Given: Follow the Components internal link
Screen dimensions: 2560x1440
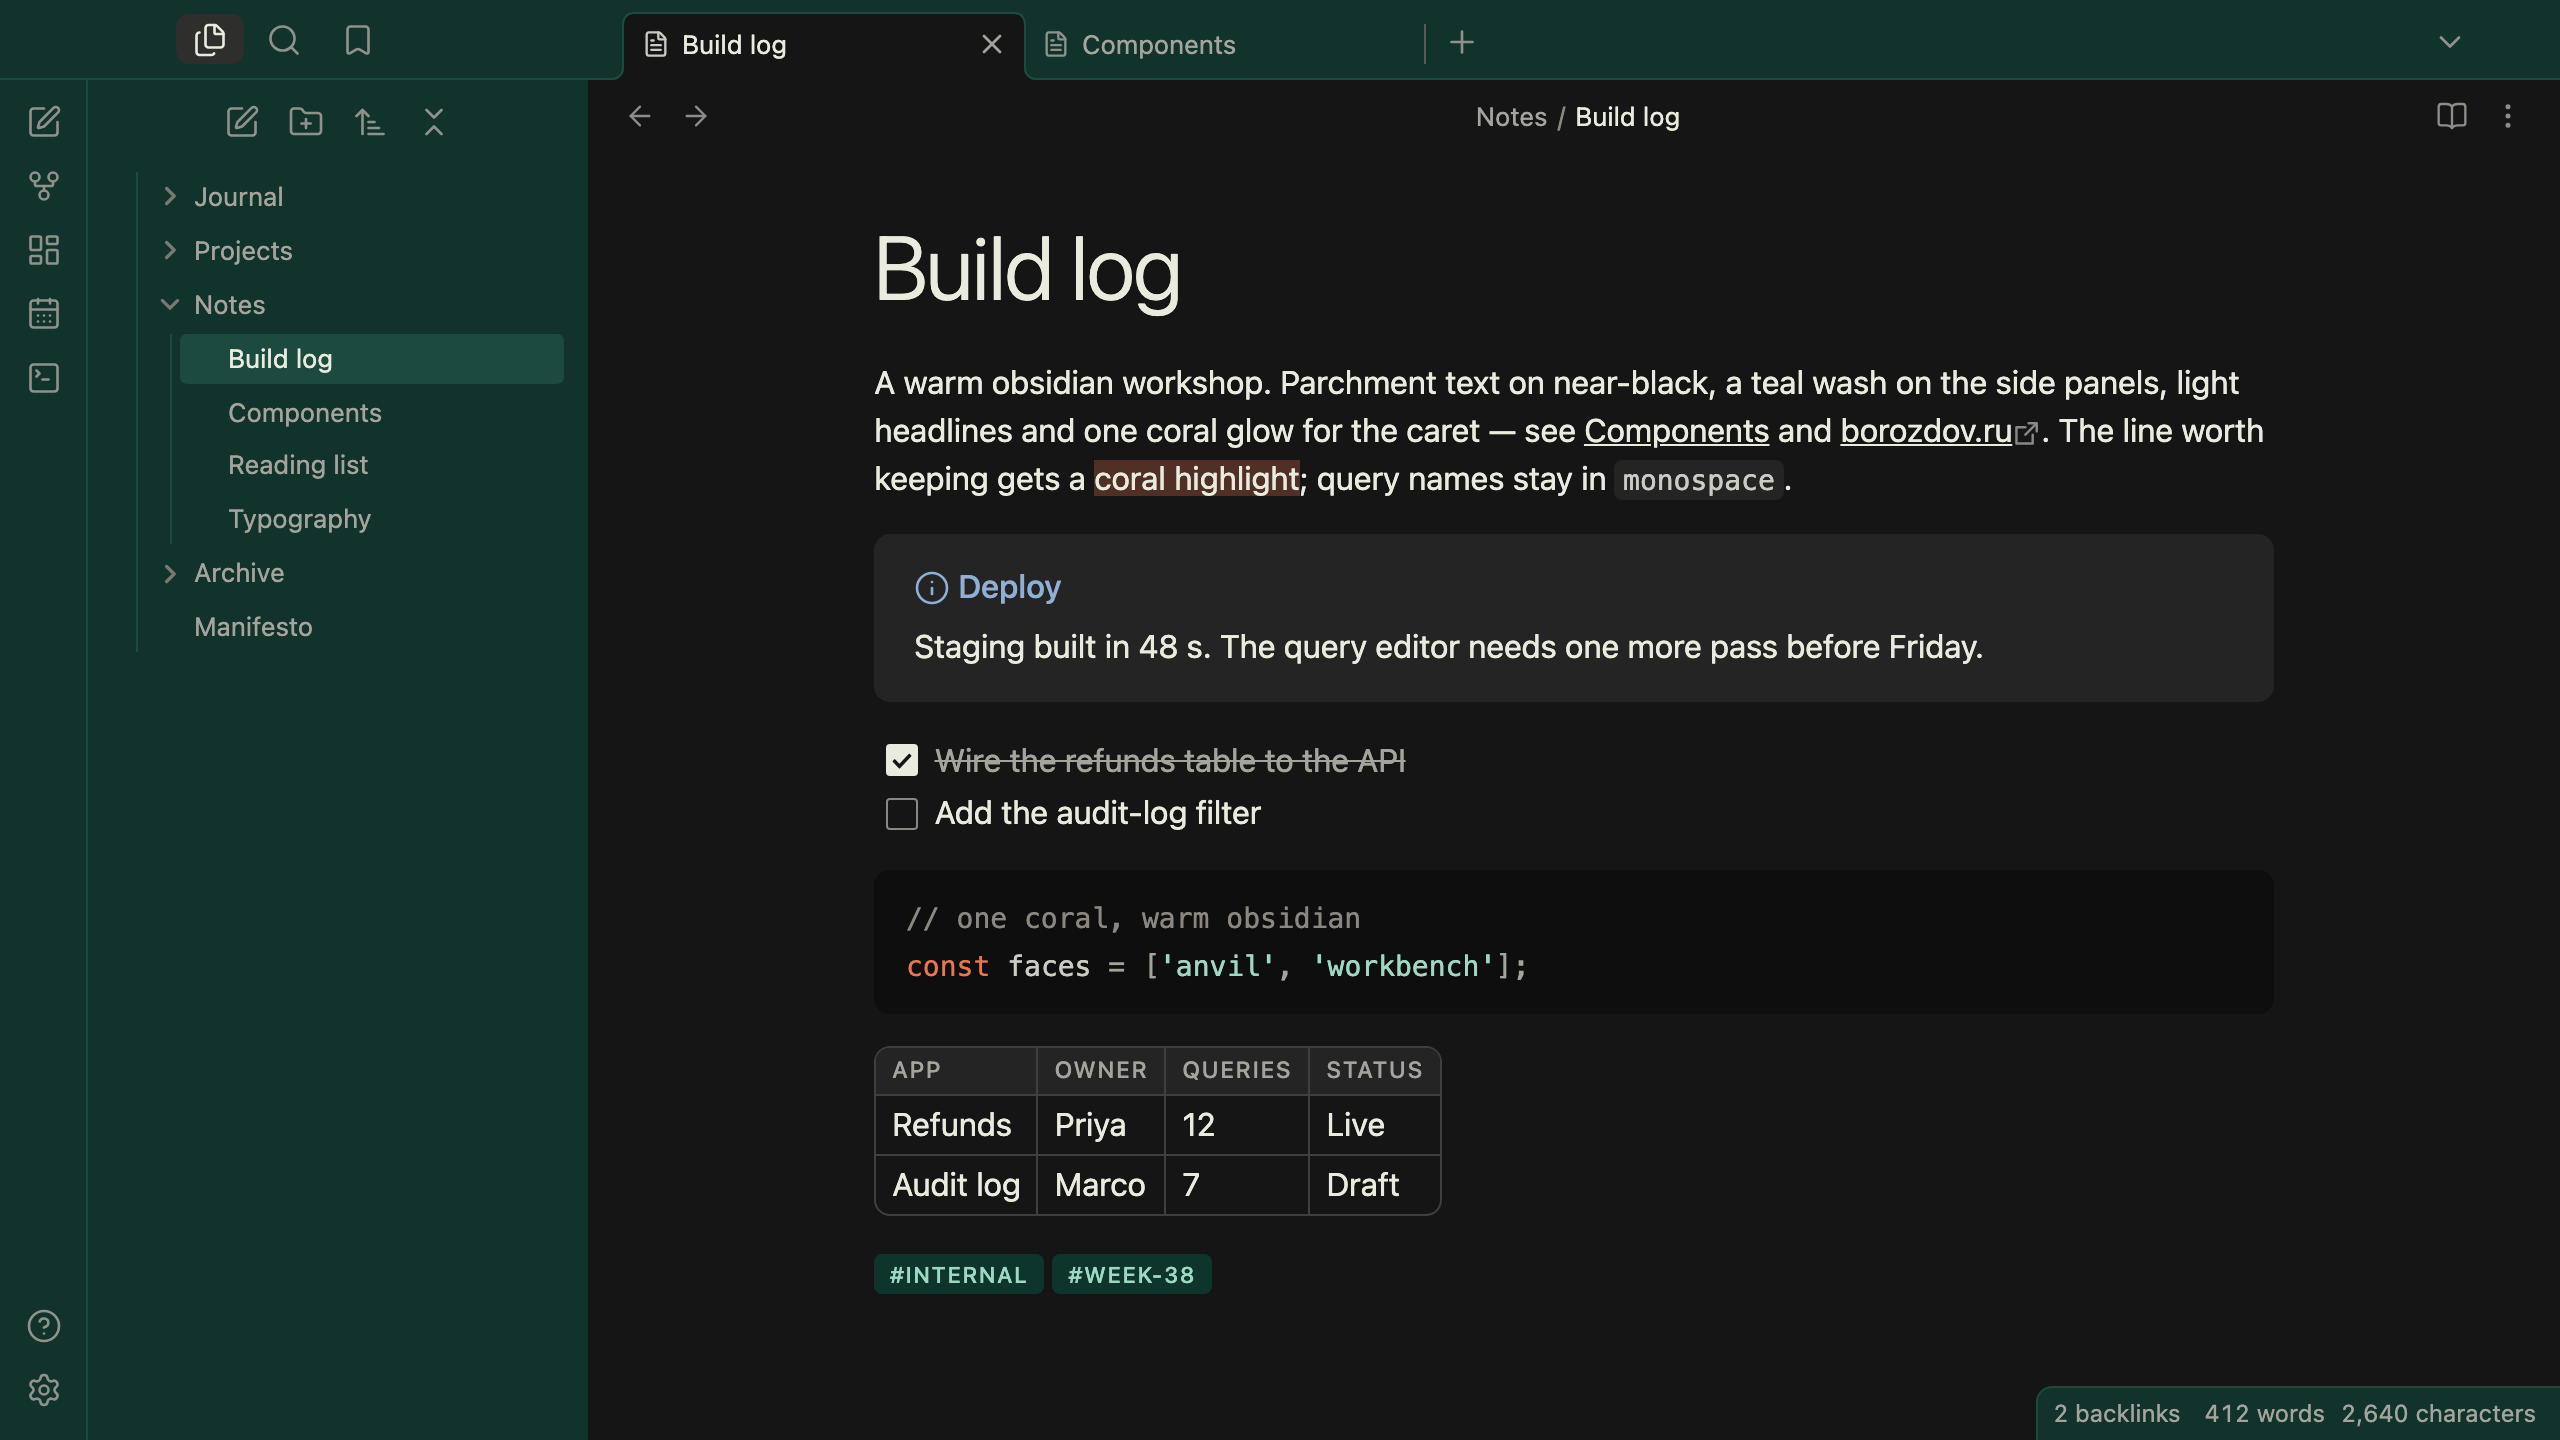Looking at the screenshot, I should pos(1676,431).
